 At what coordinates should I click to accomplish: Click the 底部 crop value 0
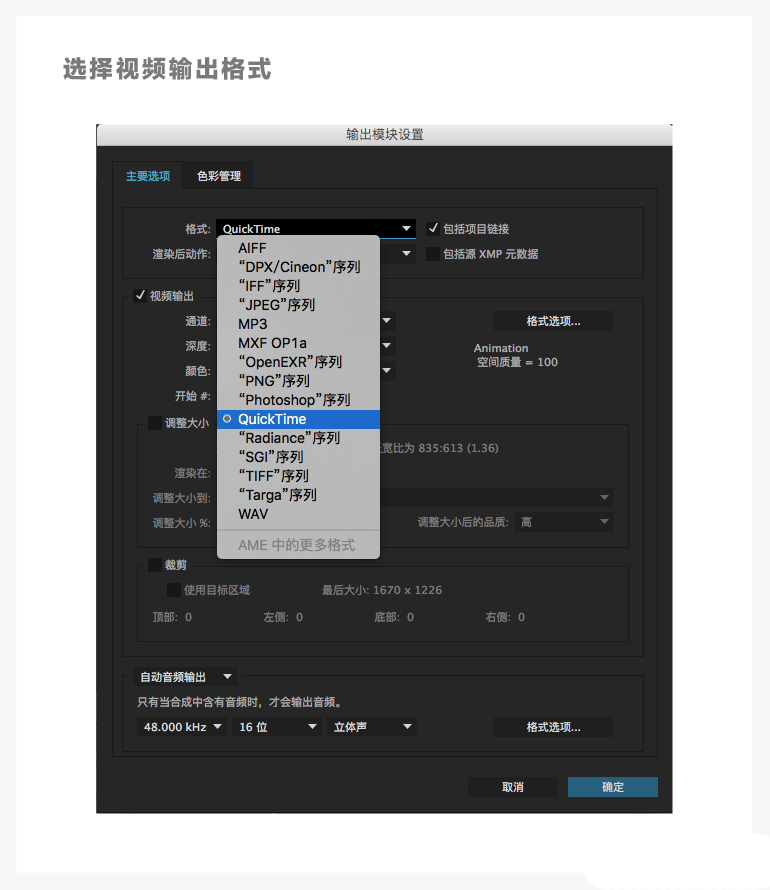410,617
